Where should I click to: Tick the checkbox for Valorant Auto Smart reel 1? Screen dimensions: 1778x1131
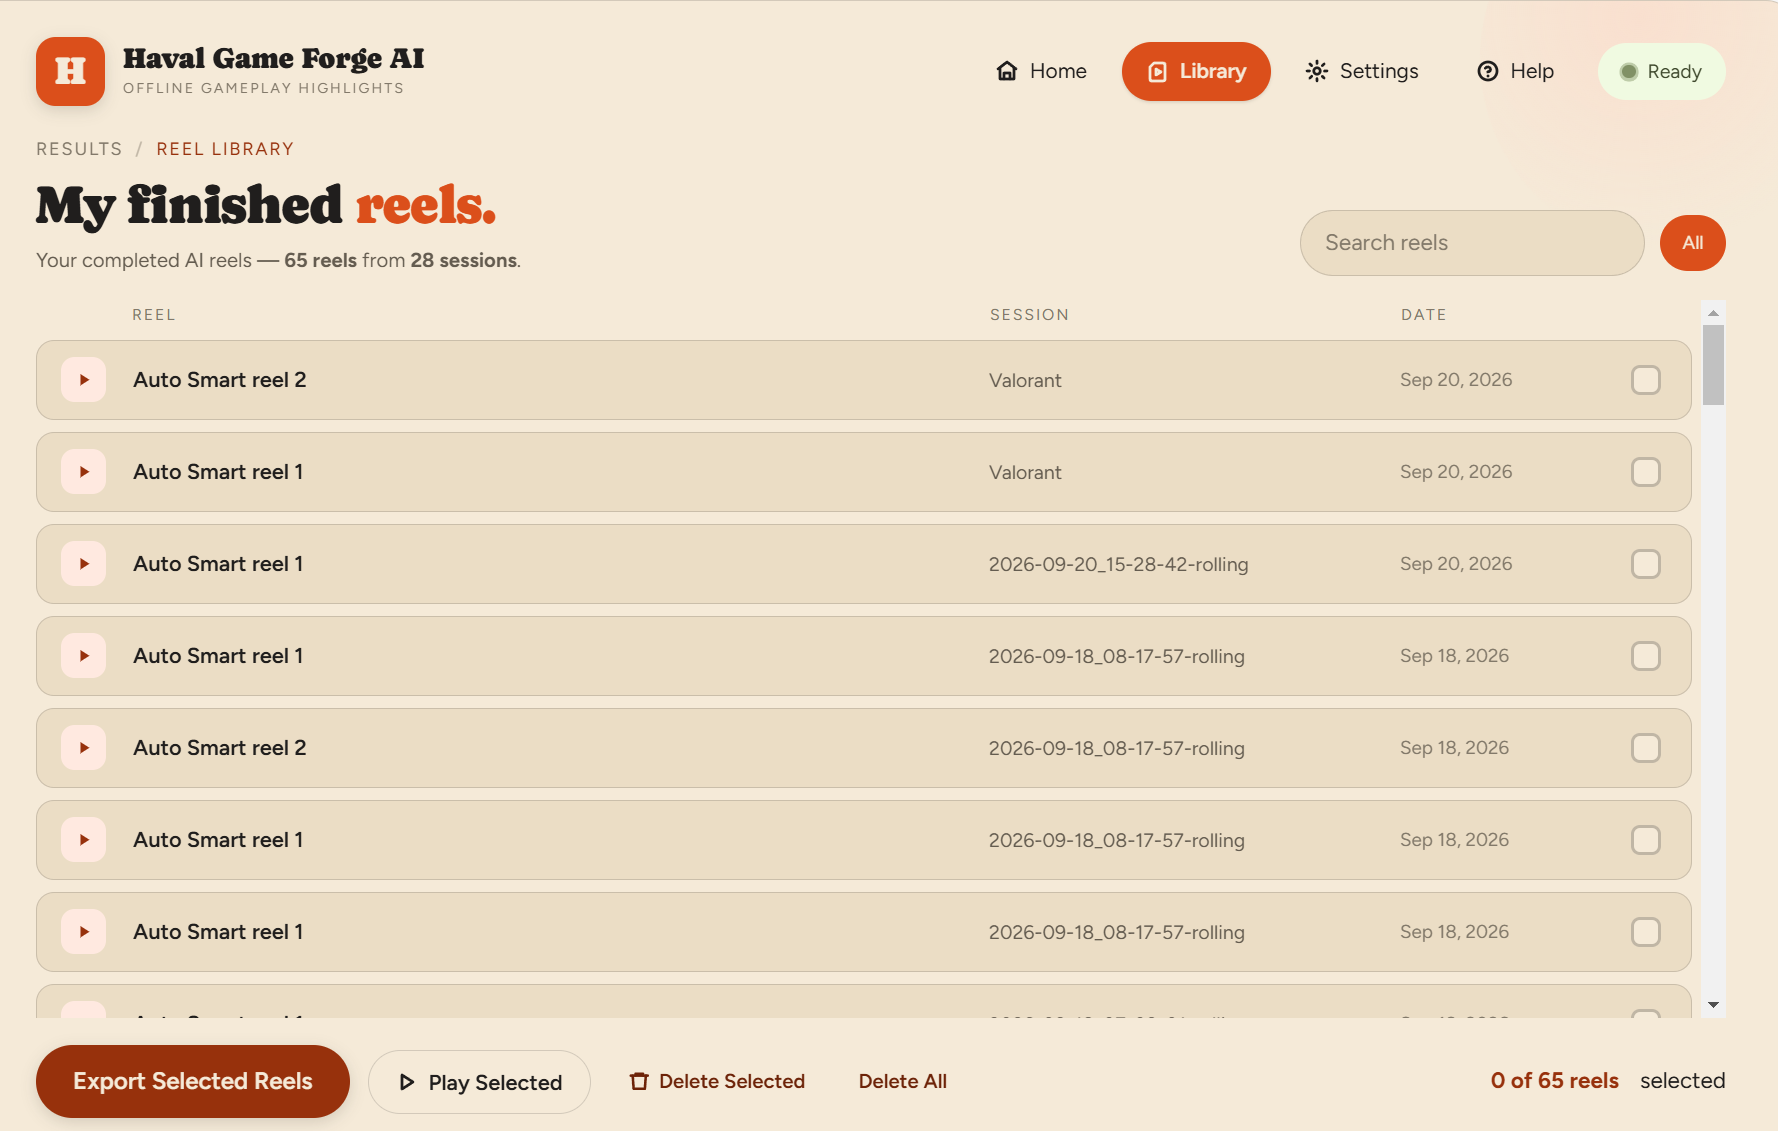(x=1646, y=472)
